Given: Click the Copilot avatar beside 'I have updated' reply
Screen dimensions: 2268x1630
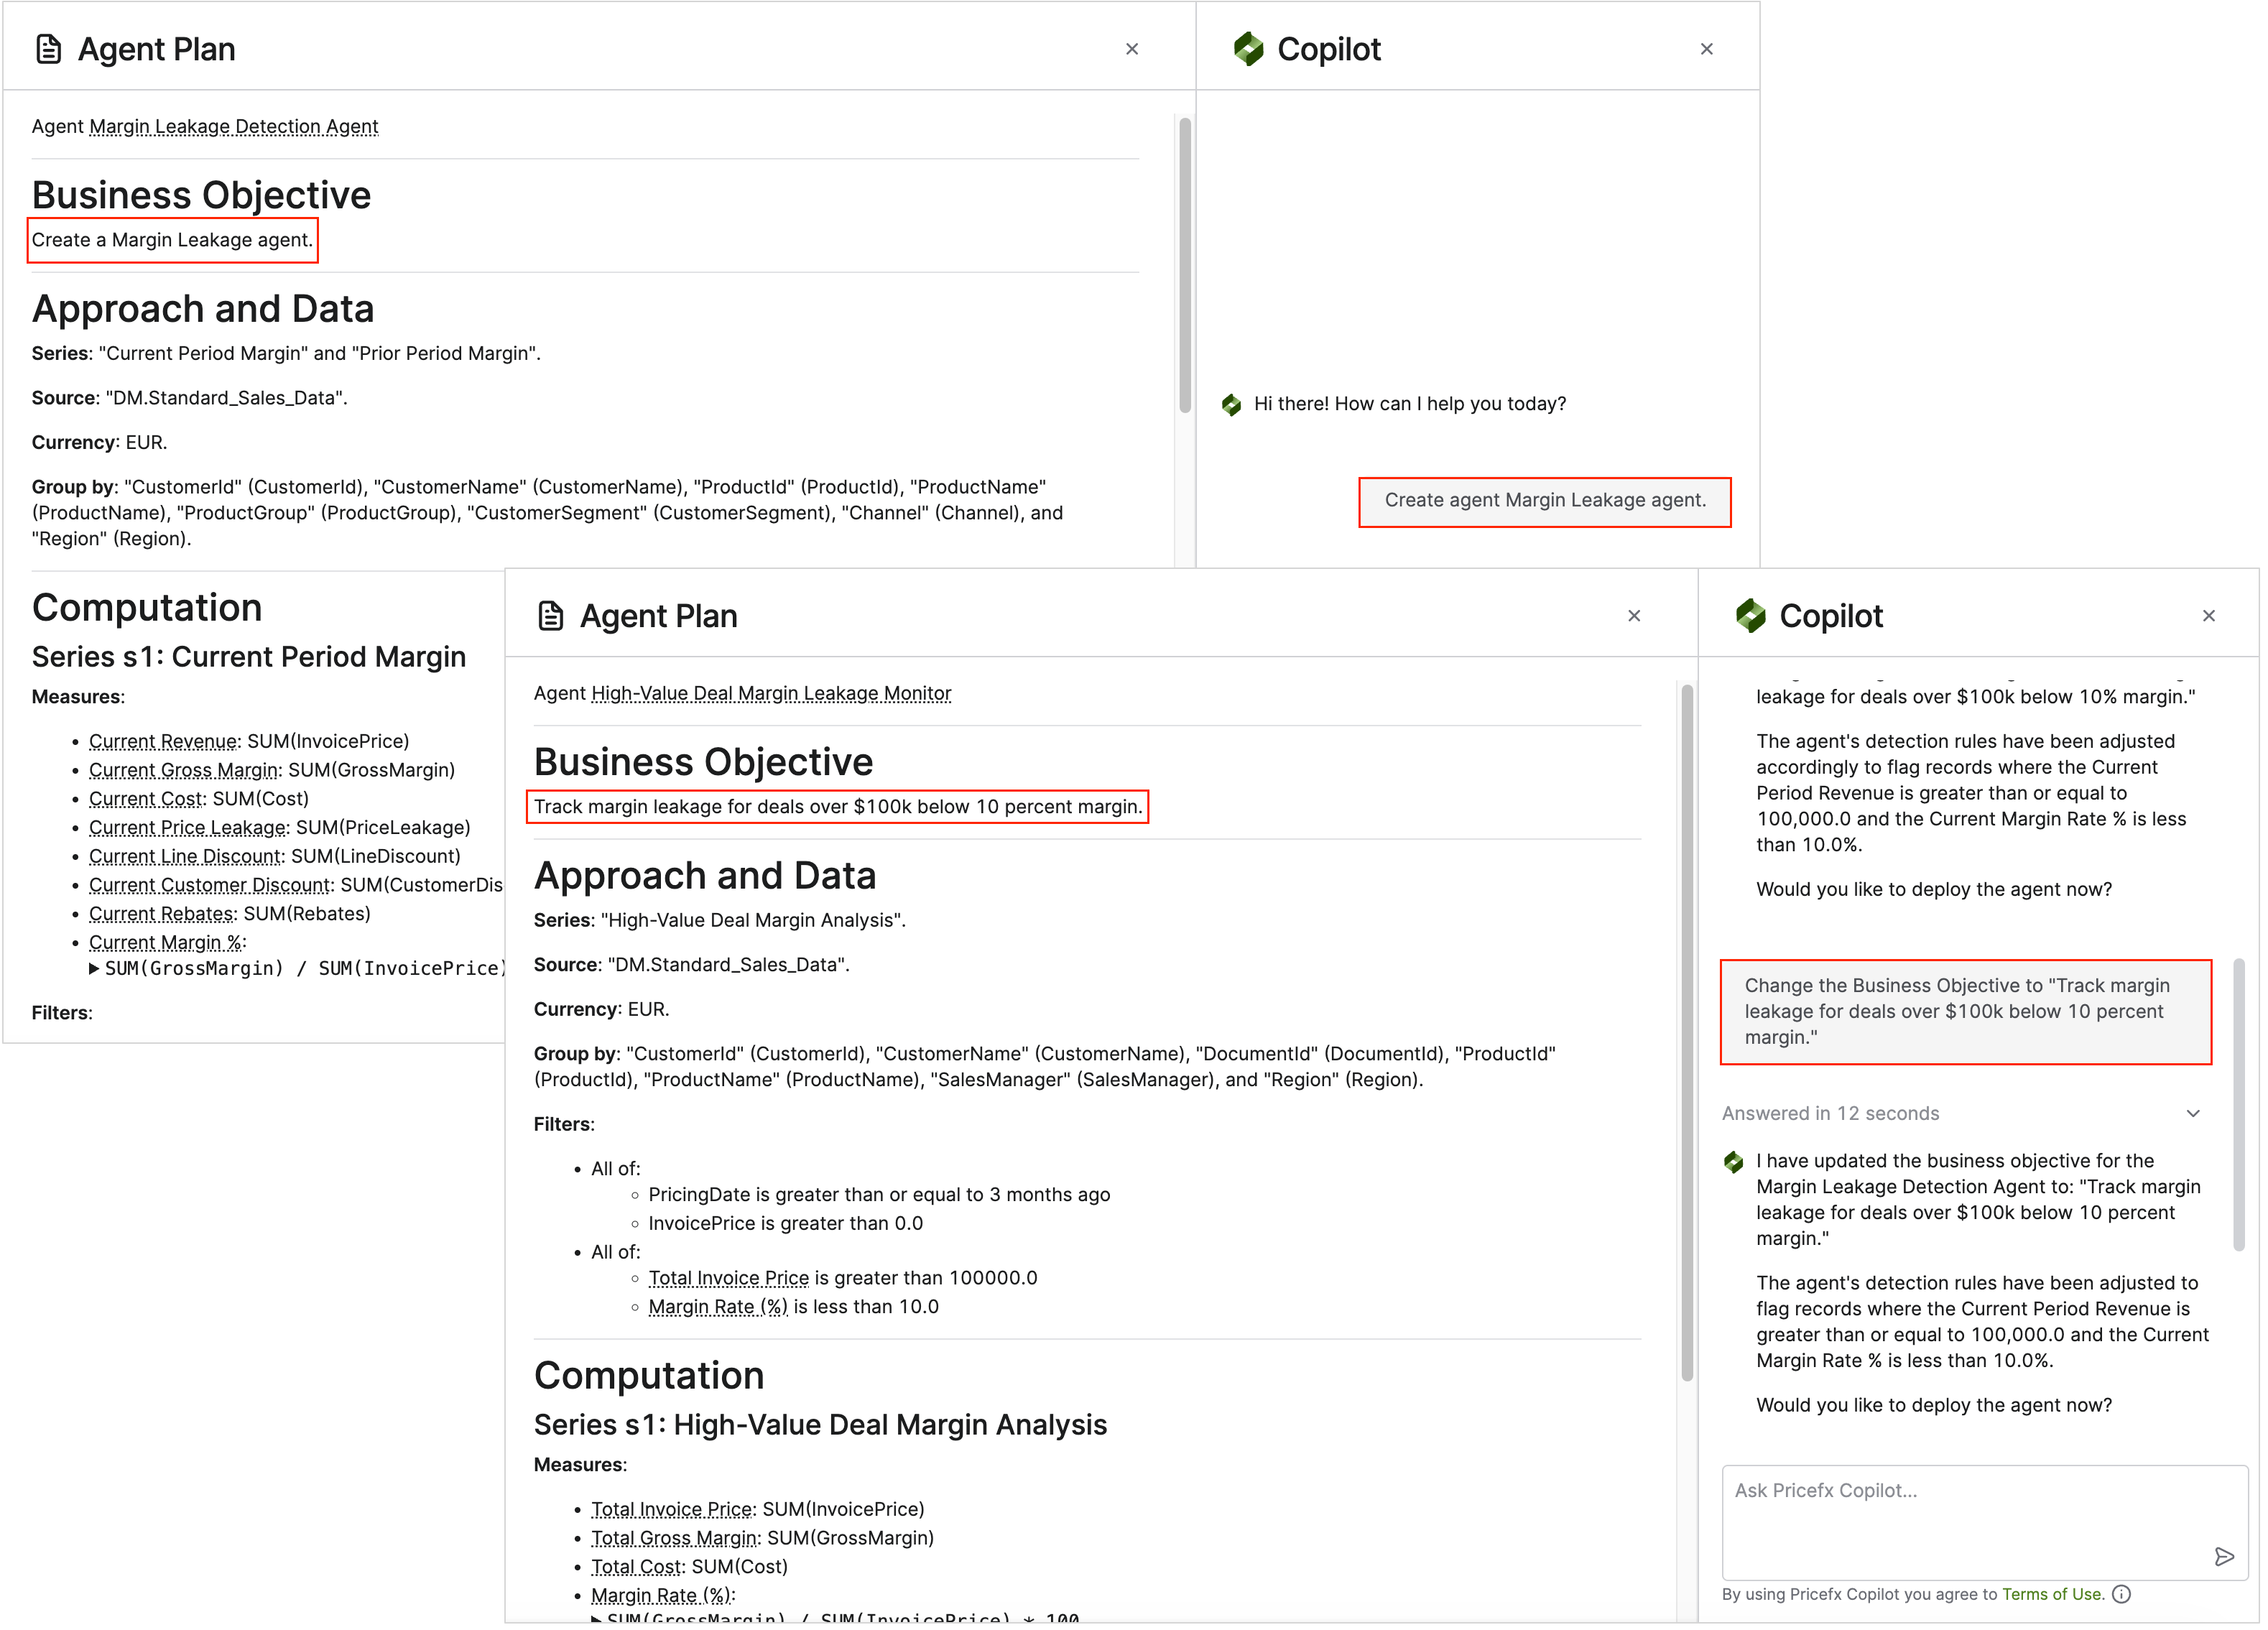Looking at the screenshot, I should 1734,1162.
